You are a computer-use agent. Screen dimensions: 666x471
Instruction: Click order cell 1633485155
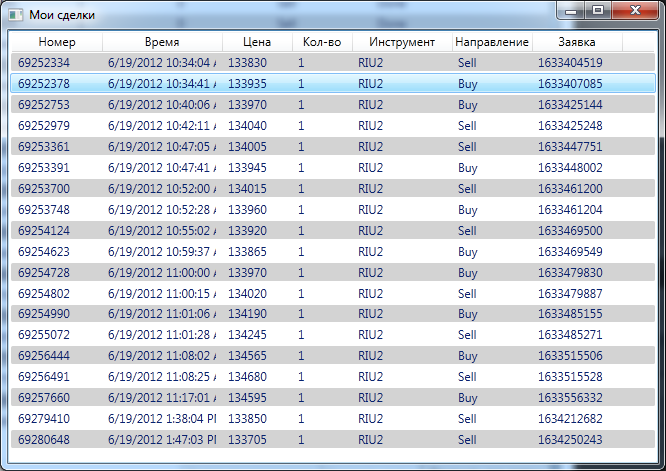[x=570, y=314]
